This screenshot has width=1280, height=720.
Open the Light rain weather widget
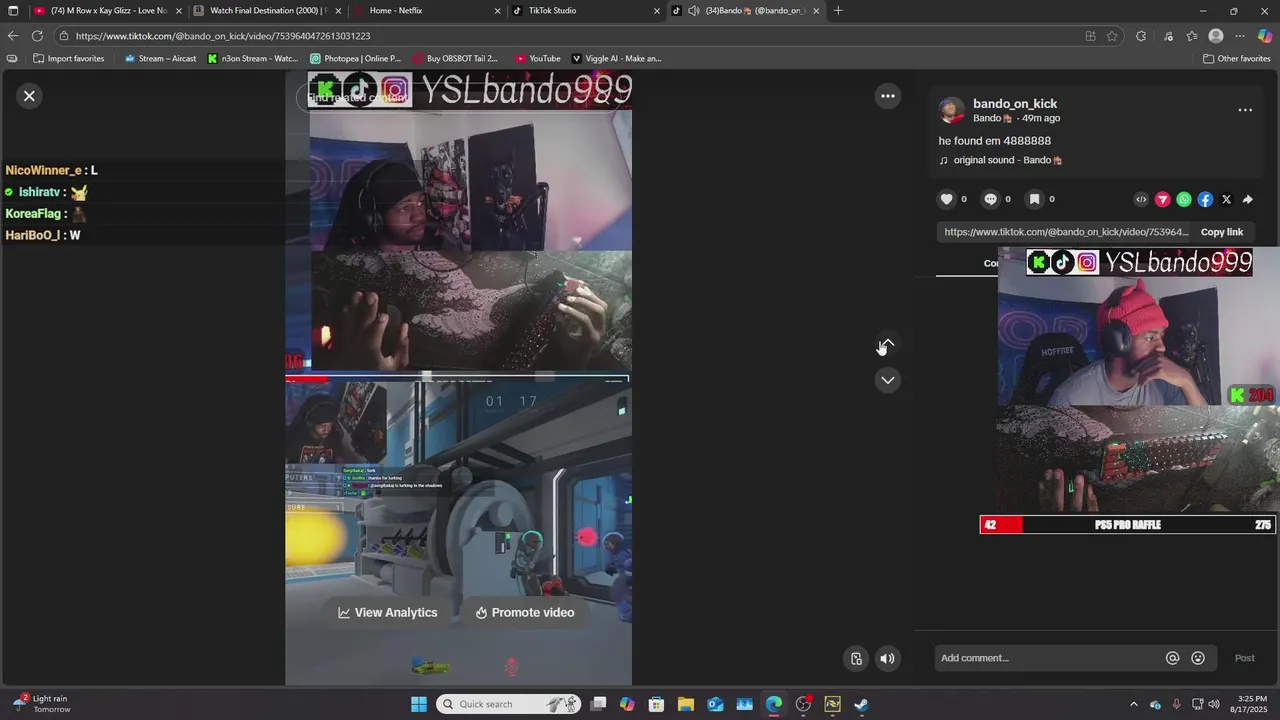[42, 704]
